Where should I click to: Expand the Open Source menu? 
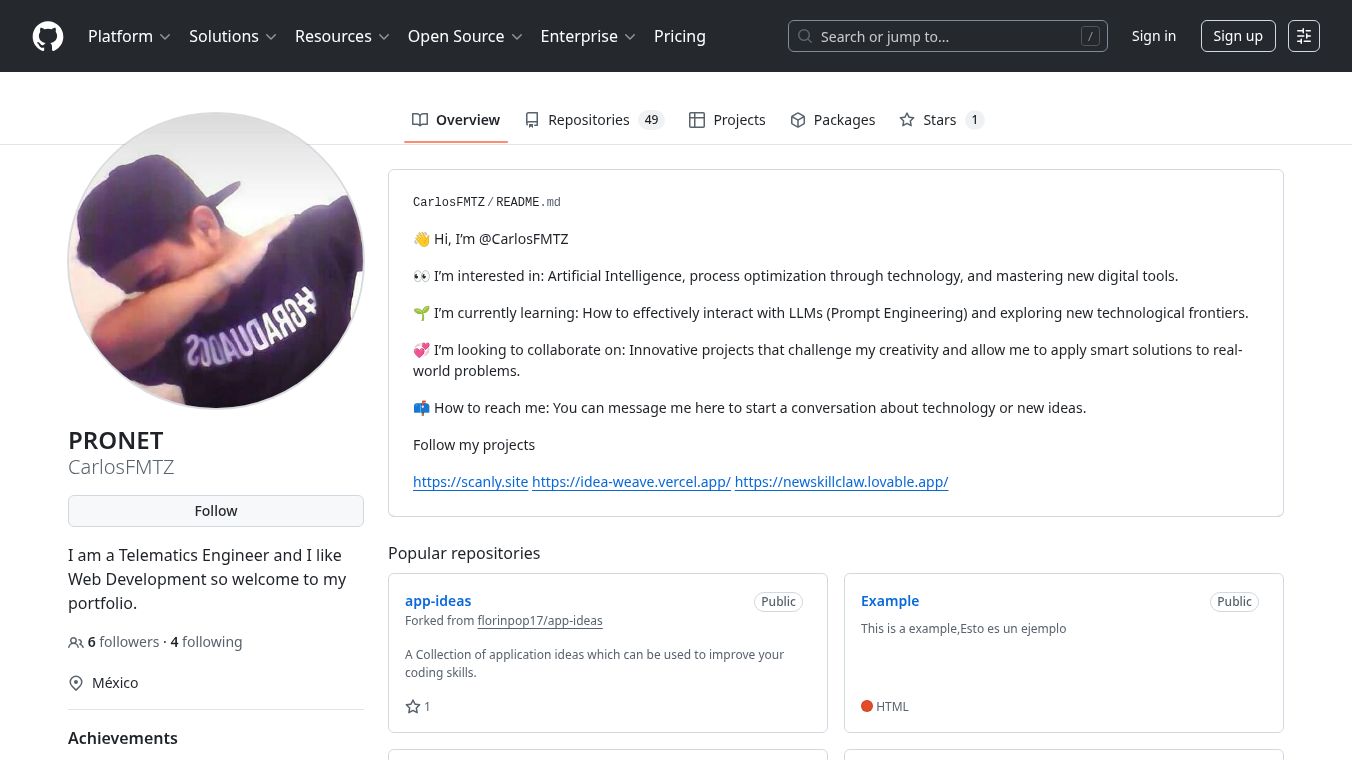coord(466,36)
